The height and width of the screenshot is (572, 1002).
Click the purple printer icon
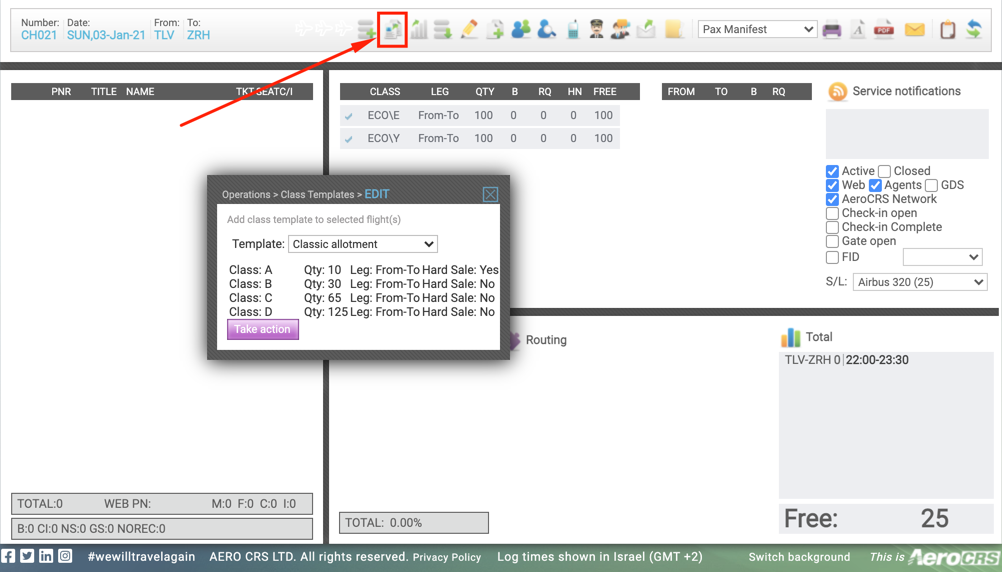click(x=832, y=29)
